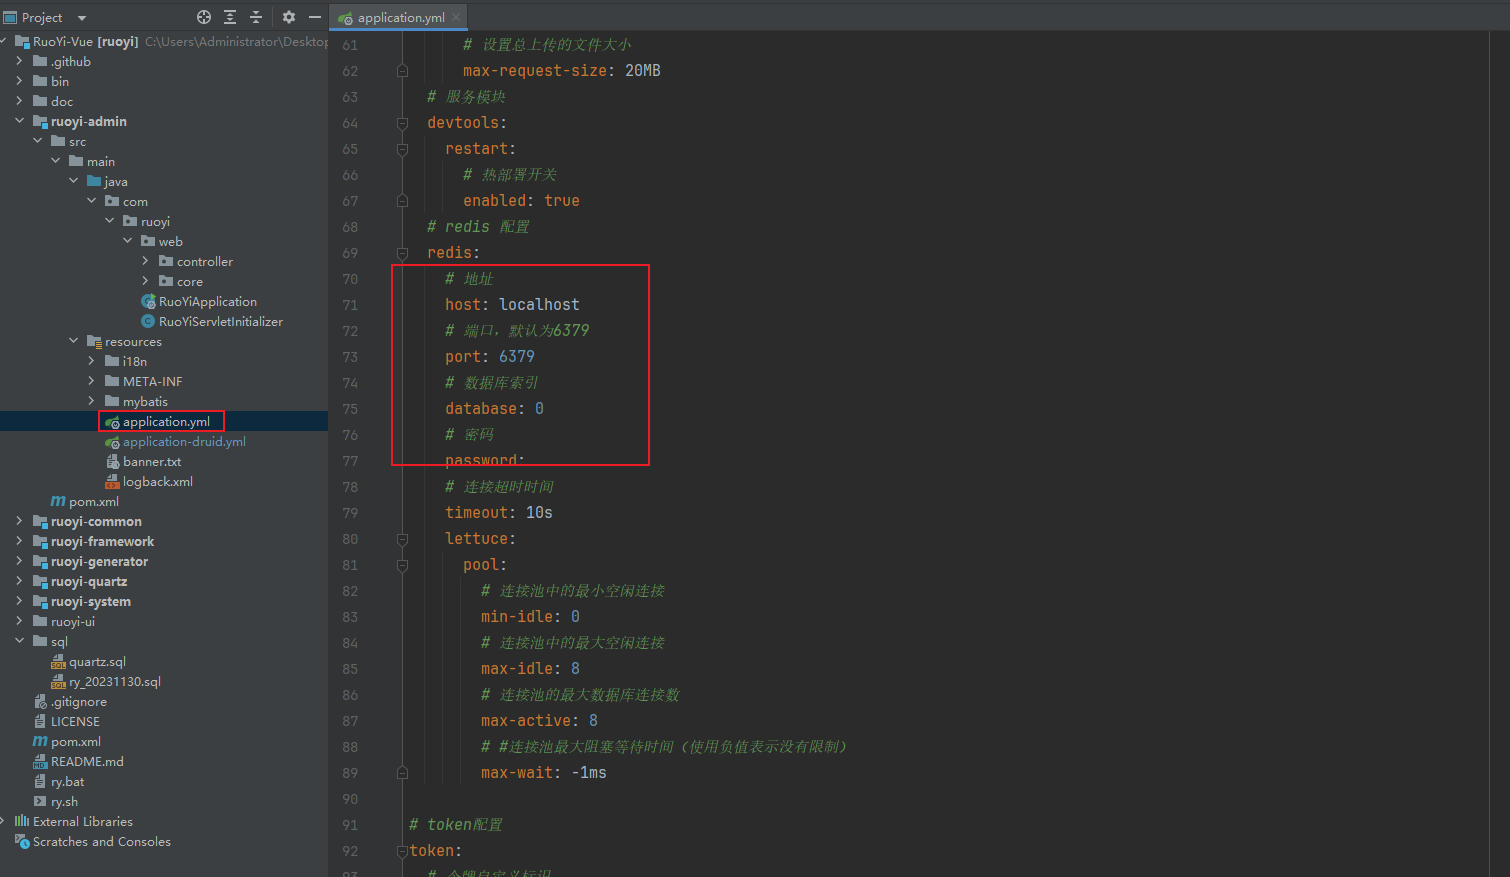Expand the ruoyi-quartz module
Screen dimensions: 1510x877
point(19,581)
